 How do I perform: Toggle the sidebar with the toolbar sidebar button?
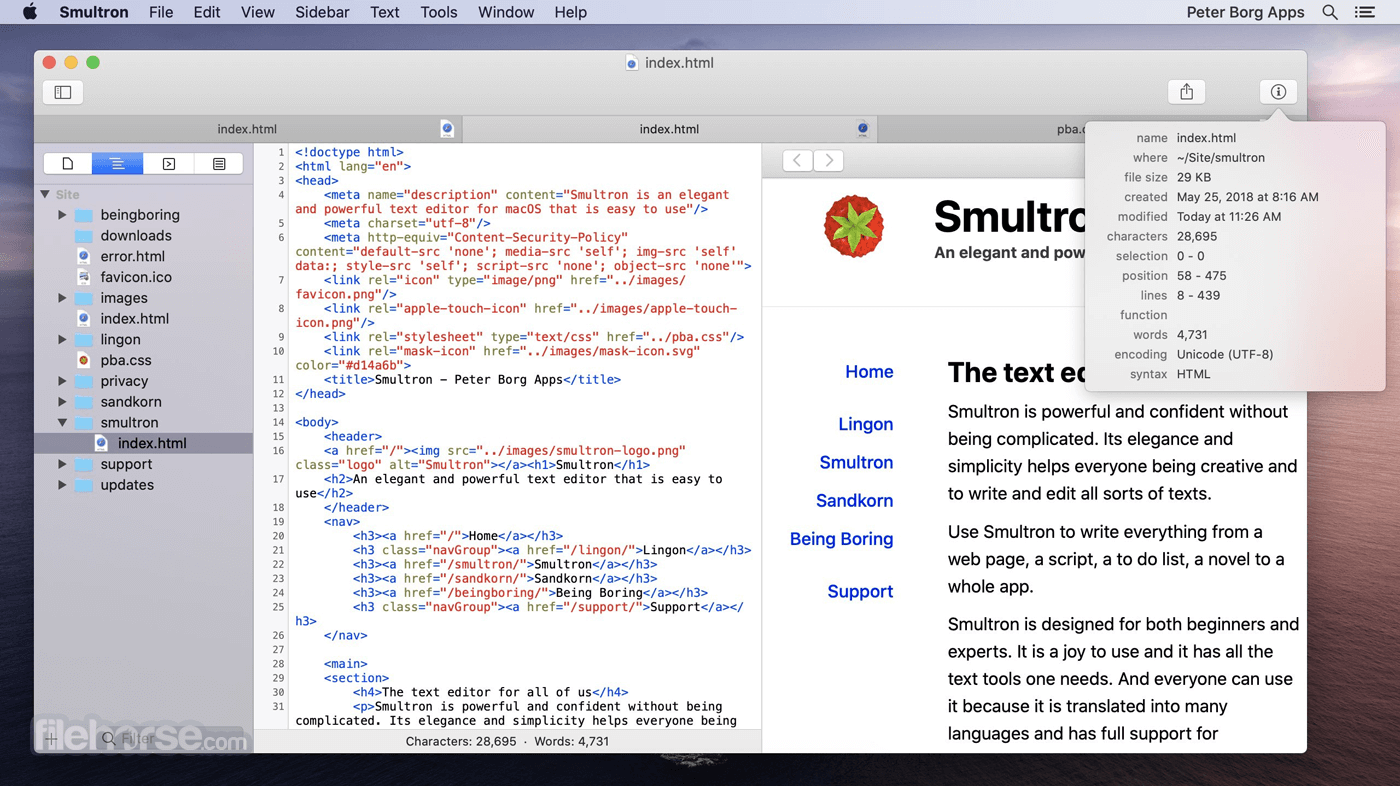(x=63, y=92)
